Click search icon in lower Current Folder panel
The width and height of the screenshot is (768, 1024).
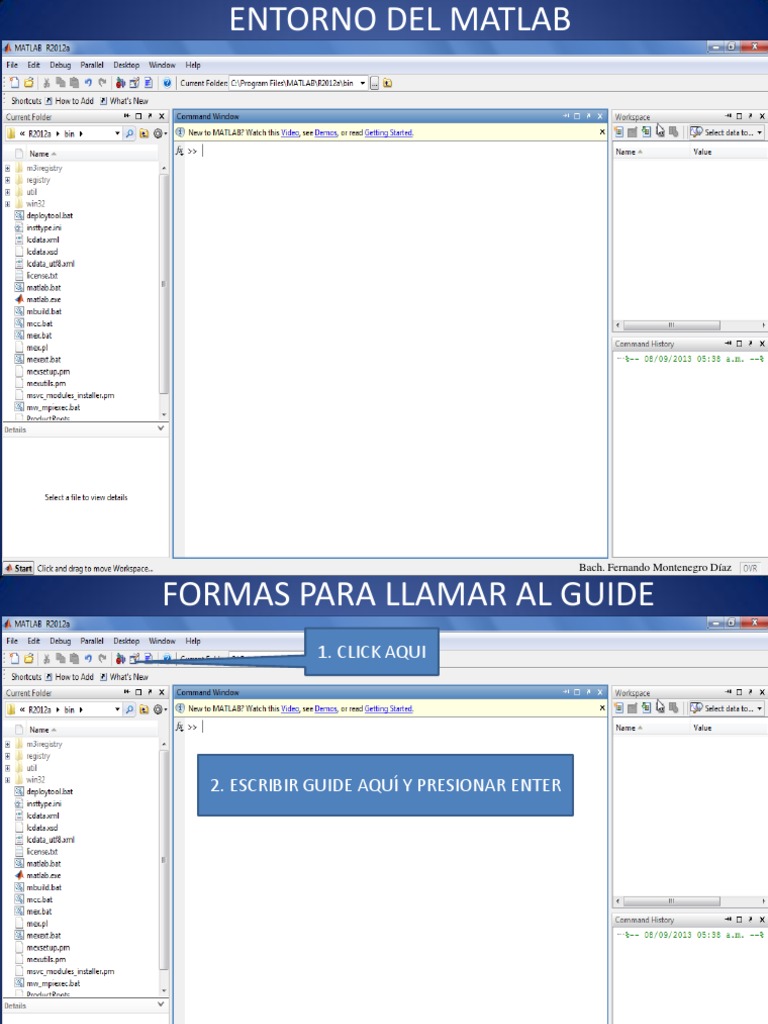pyautogui.click(x=129, y=709)
